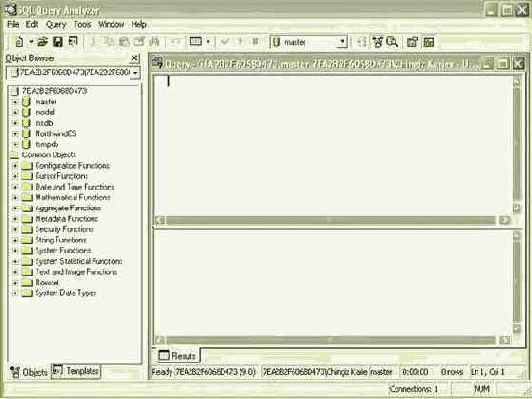Viewport: 532px width, 399px height.
Task: Open the Window menu
Action: tap(111, 24)
